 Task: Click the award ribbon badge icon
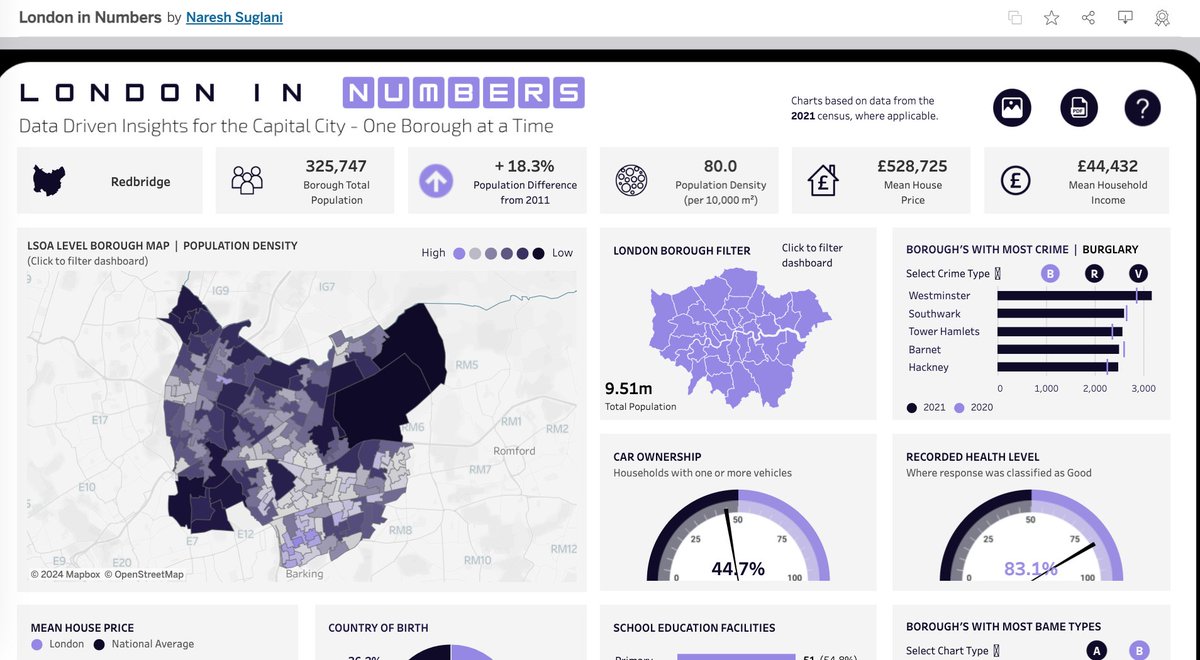click(1162, 18)
